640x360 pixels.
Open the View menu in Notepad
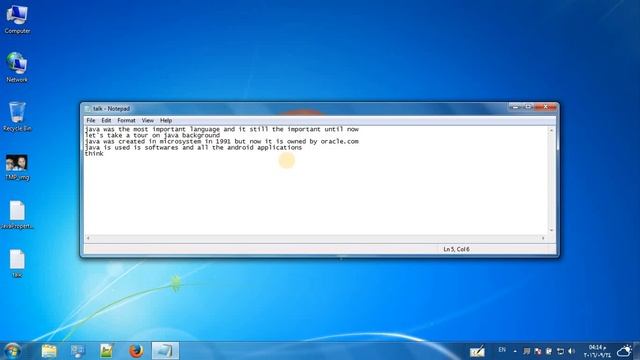(147, 120)
